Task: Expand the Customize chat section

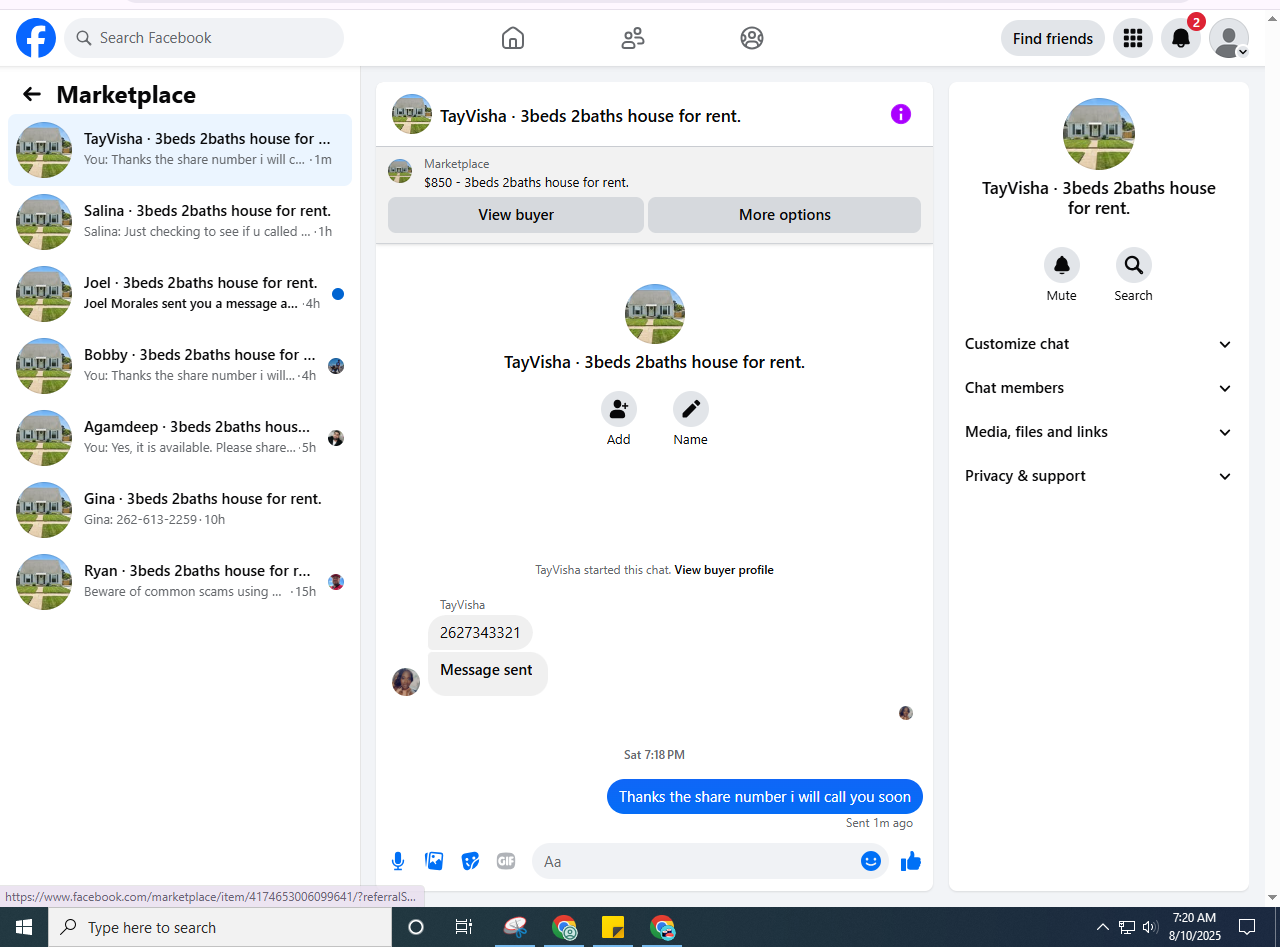Action: click(1099, 344)
